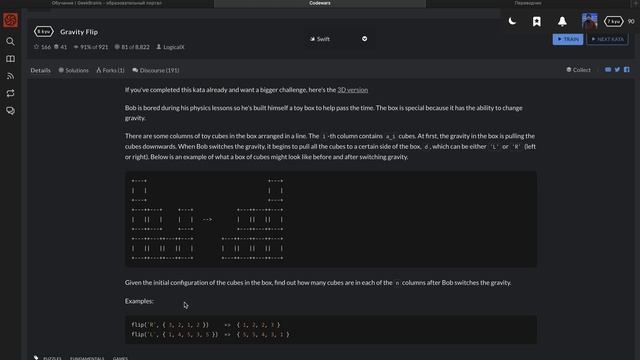Image resolution: width=640 pixels, height=360 pixels.
Task: Click the 91% of 921 satisfaction rating
Action: pos(91,47)
